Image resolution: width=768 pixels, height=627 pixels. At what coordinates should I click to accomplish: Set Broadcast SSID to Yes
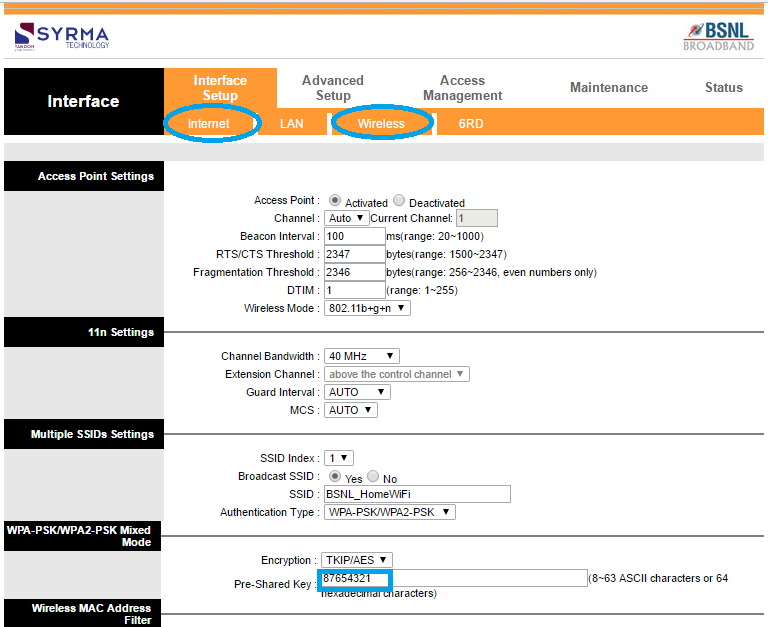point(335,476)
